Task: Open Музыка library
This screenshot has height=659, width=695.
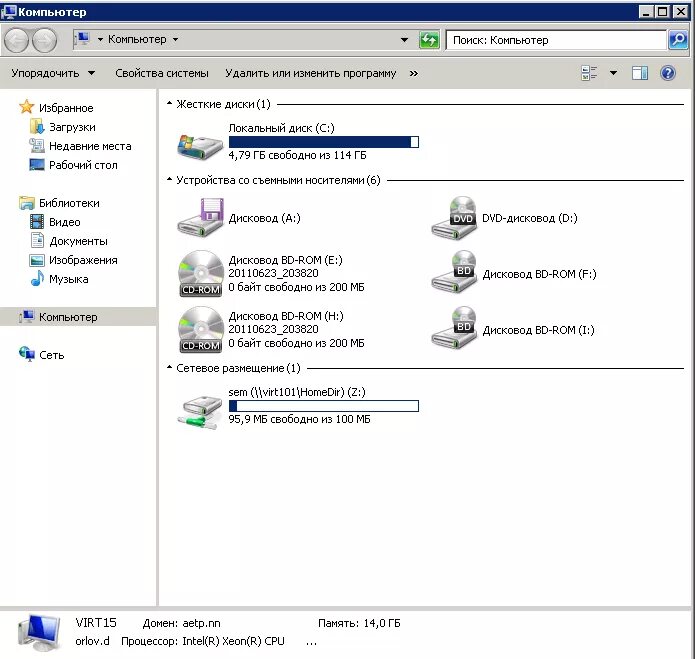Action: [x=69, y=279]
